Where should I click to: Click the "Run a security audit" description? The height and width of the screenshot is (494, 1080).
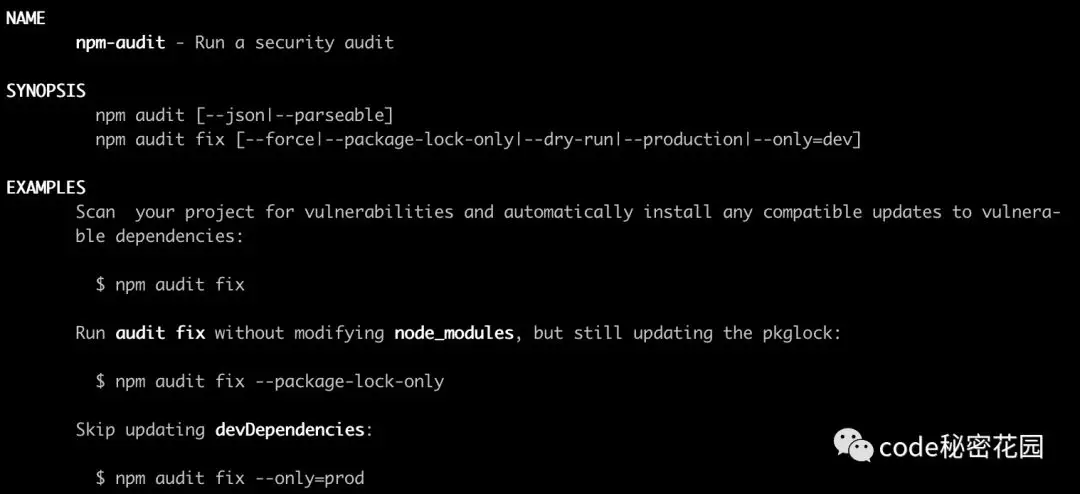[x=294, y=42]
